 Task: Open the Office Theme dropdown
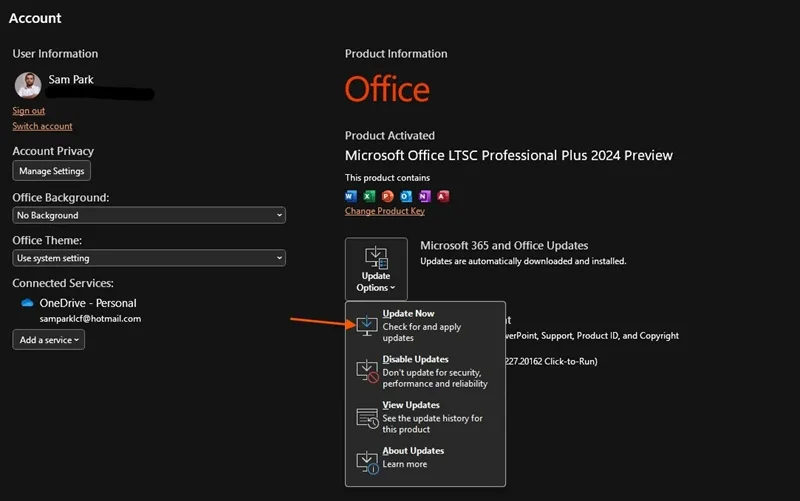pos(149,258)
